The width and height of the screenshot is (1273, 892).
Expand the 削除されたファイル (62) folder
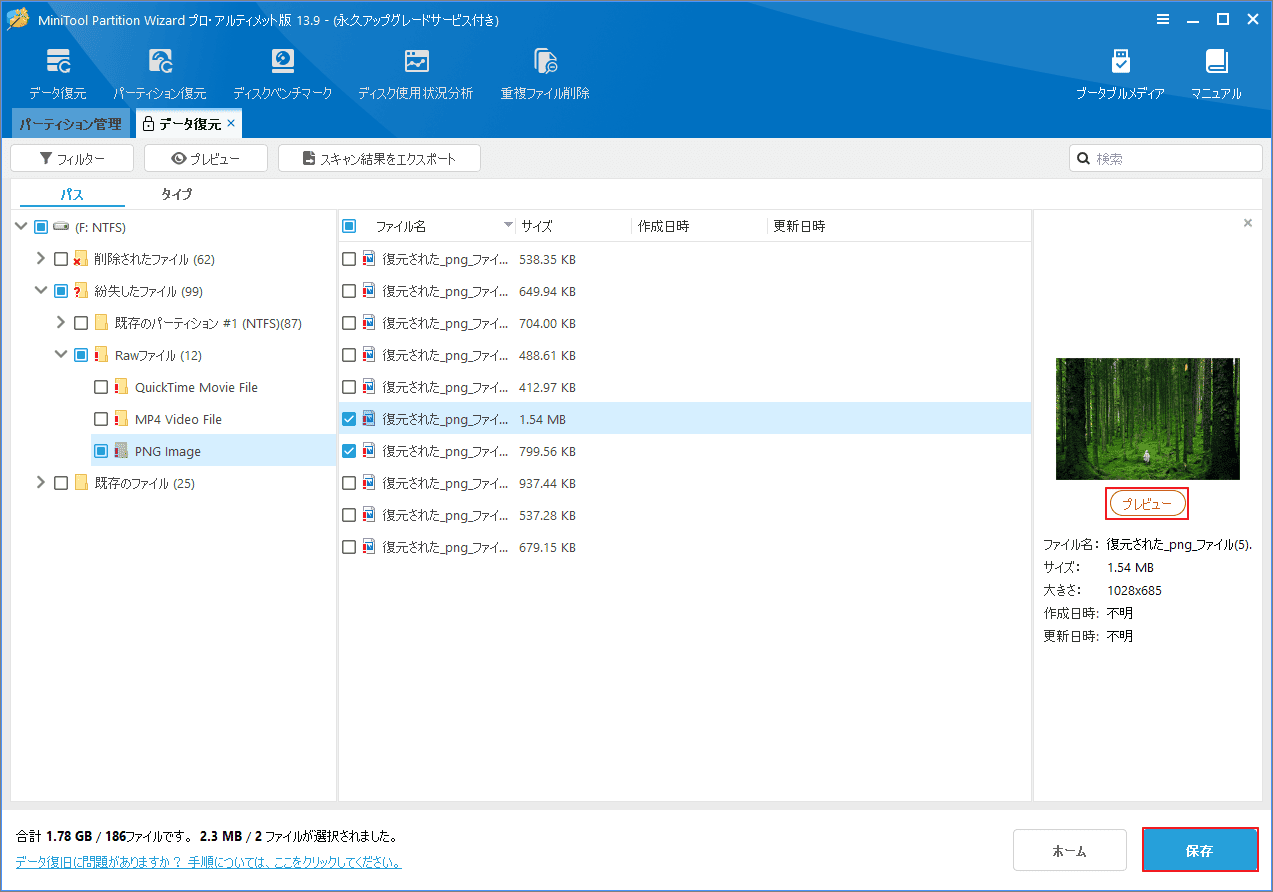[x=41, y=259]
